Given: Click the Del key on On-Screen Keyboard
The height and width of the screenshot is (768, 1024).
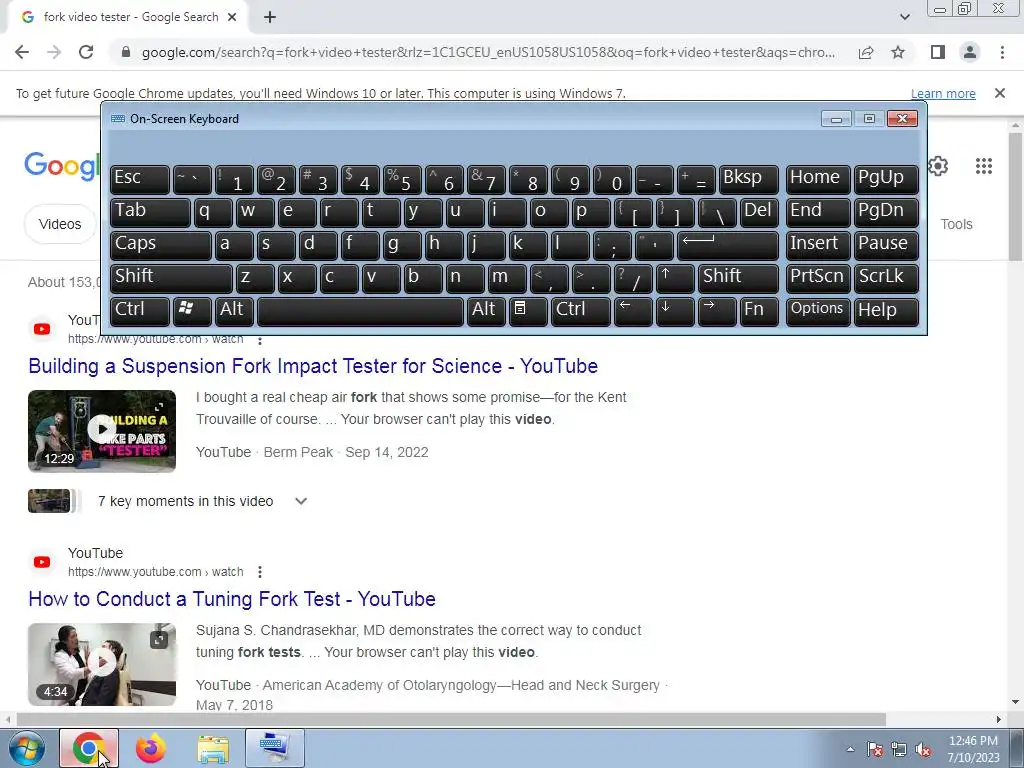Looking at the screenshot, I should (759, 212).
